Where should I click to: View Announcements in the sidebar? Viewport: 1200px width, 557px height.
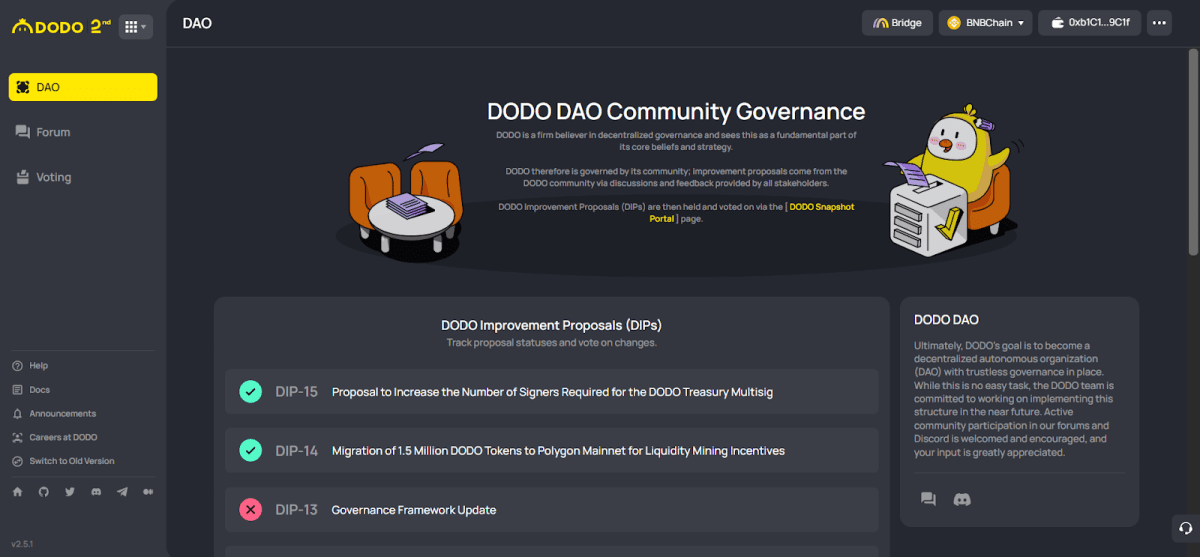(54, 414)
